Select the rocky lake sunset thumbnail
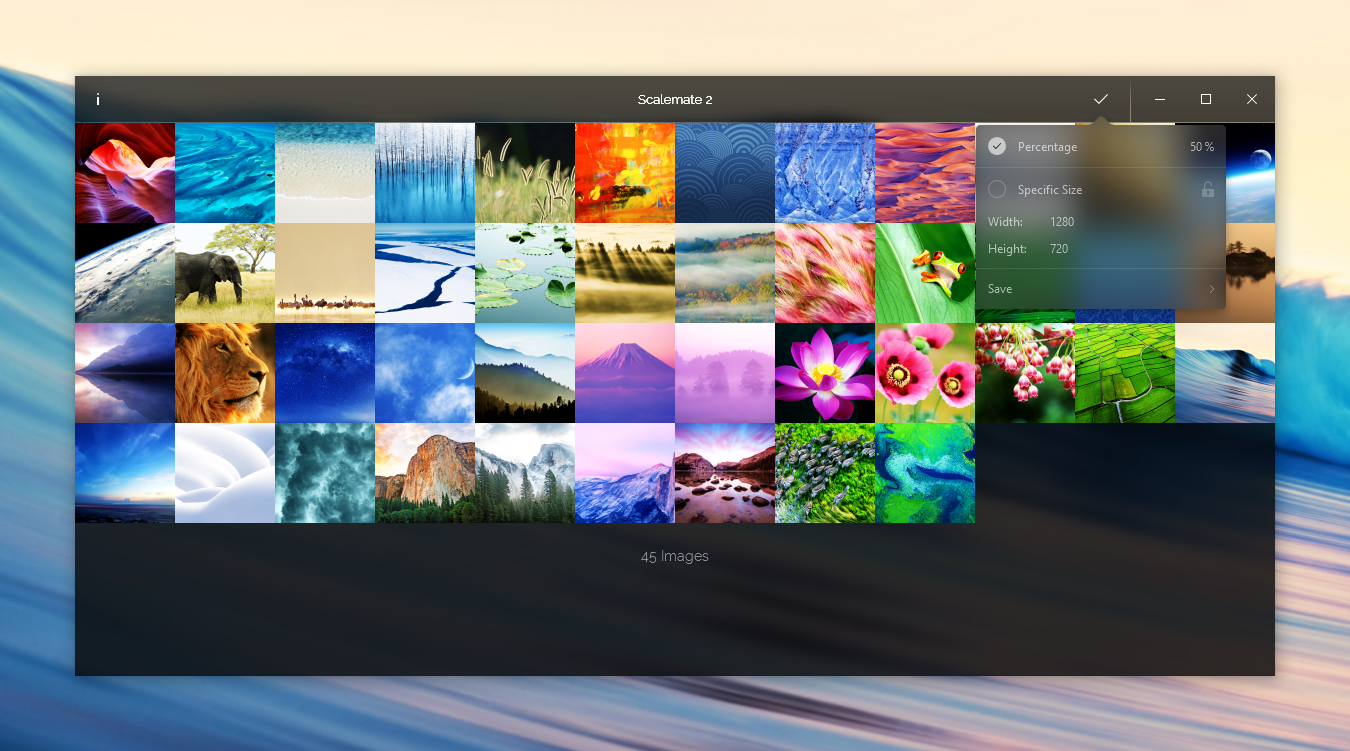 [x=725, y=473]
